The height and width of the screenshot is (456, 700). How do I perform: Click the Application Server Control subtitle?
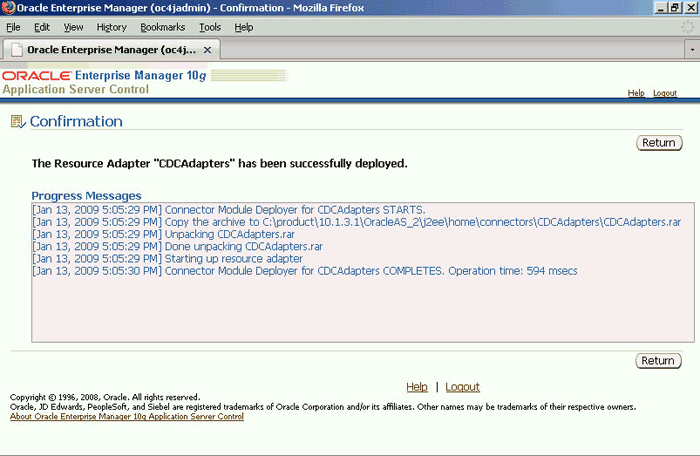click(75, 89)
